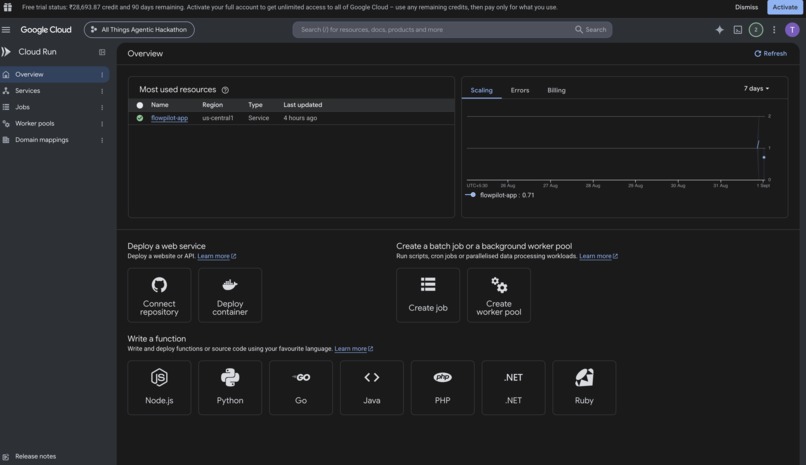Open Learn more link under Deploy a web service

pyautogui.click(x=216, y=256)
